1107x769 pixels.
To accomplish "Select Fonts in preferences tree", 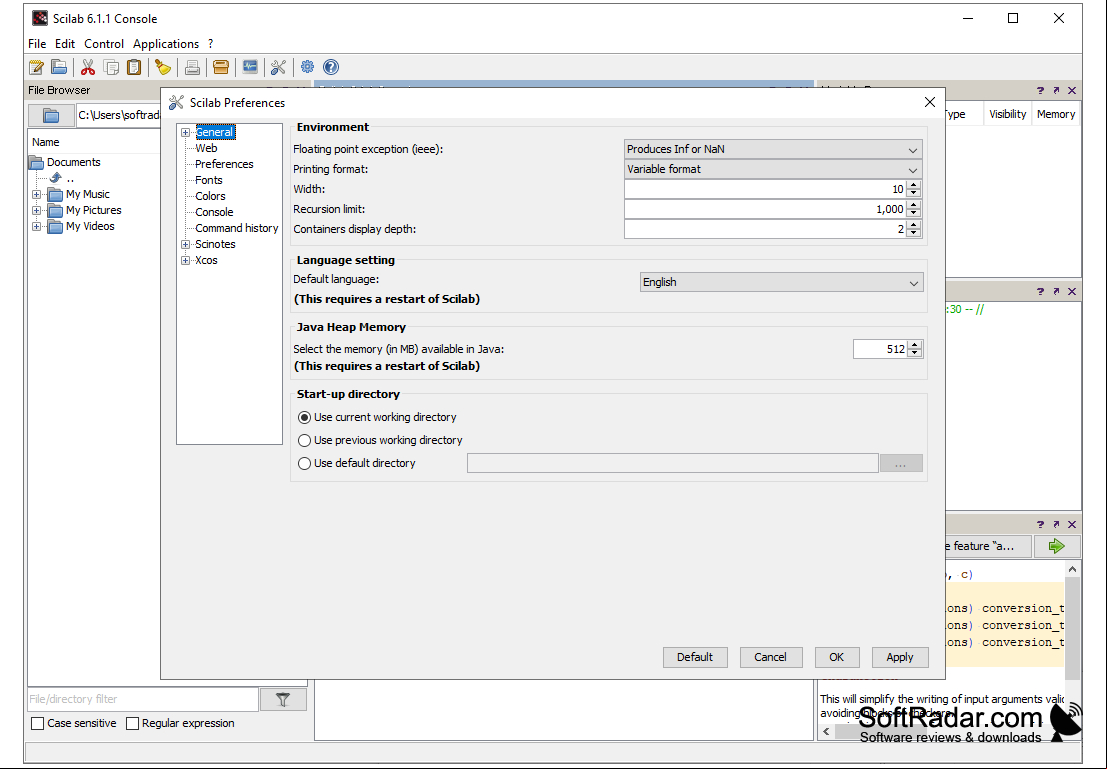I will click(x=208, y=180).
